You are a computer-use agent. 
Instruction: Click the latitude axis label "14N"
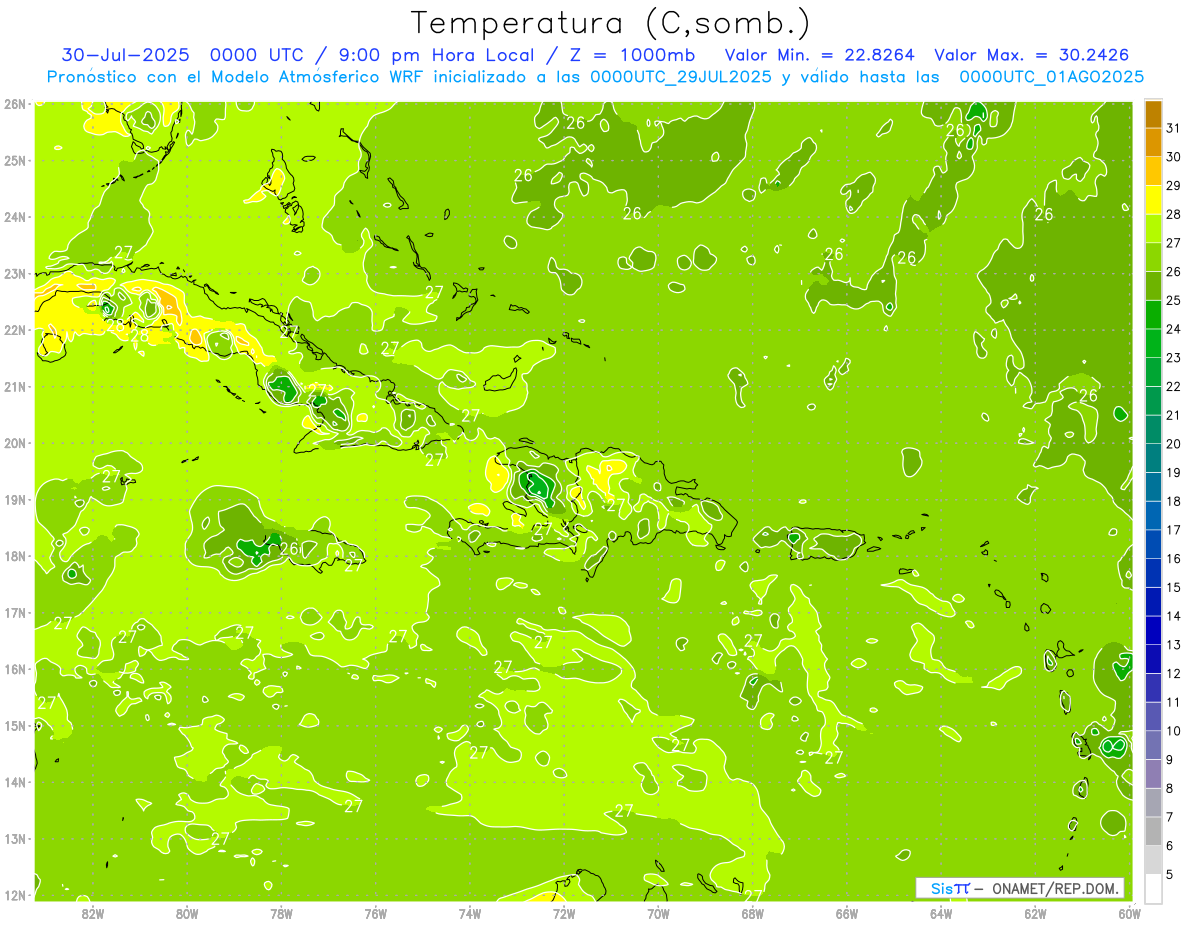(x=14, y=782)
